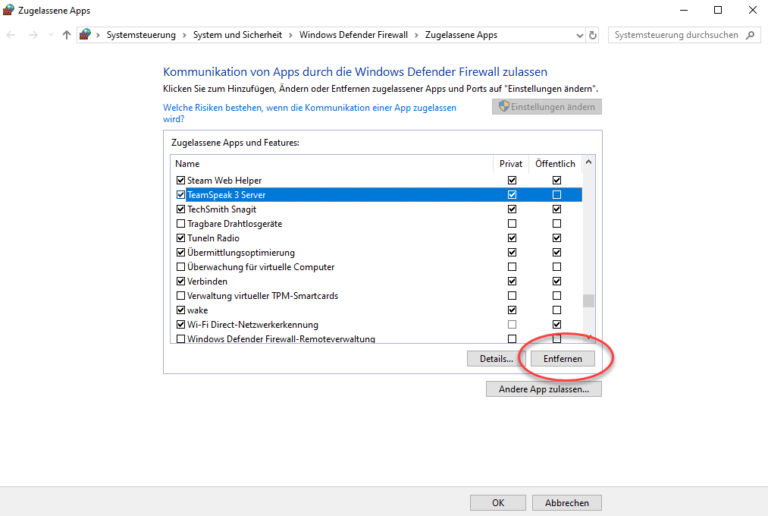Click the Privat column header
768x516 pixels.
point(511,164)
